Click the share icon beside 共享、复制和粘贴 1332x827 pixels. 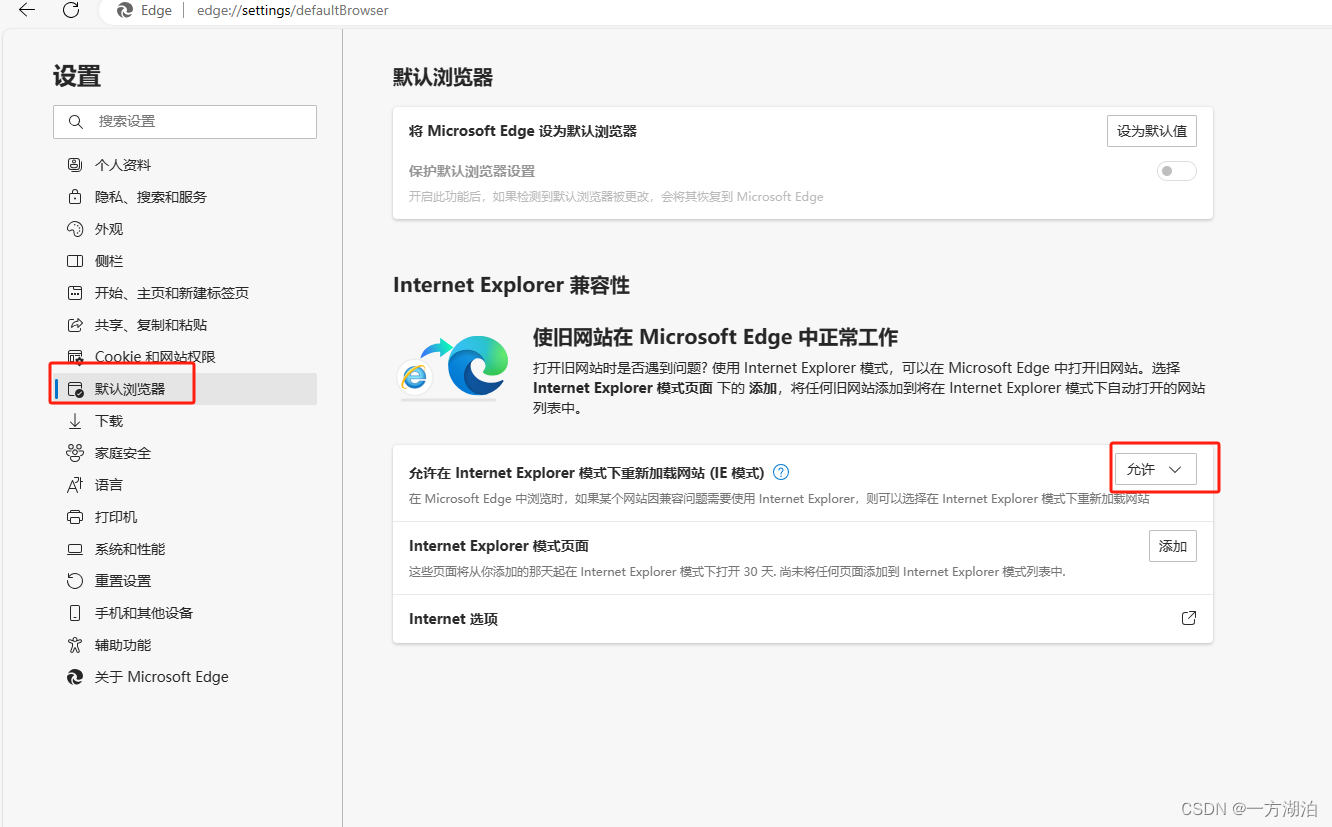point(75,325)
